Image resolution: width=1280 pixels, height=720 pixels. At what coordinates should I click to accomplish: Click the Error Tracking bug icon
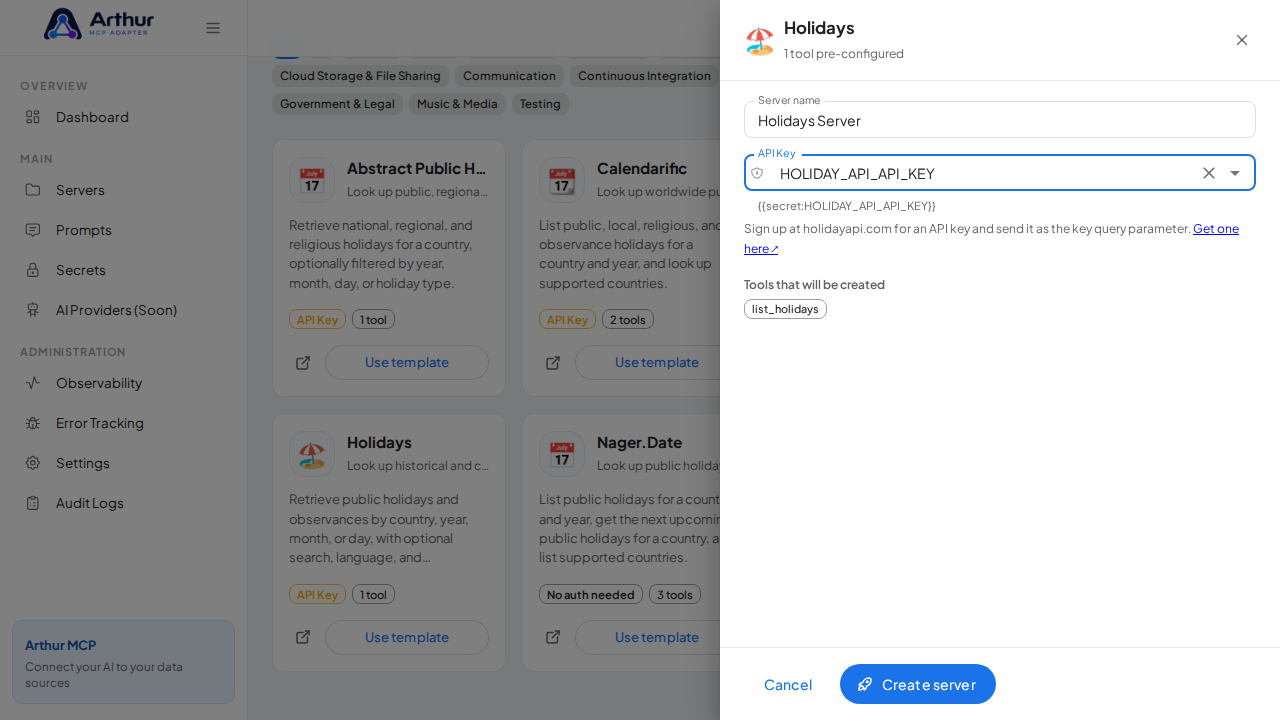tap(33, 423)
